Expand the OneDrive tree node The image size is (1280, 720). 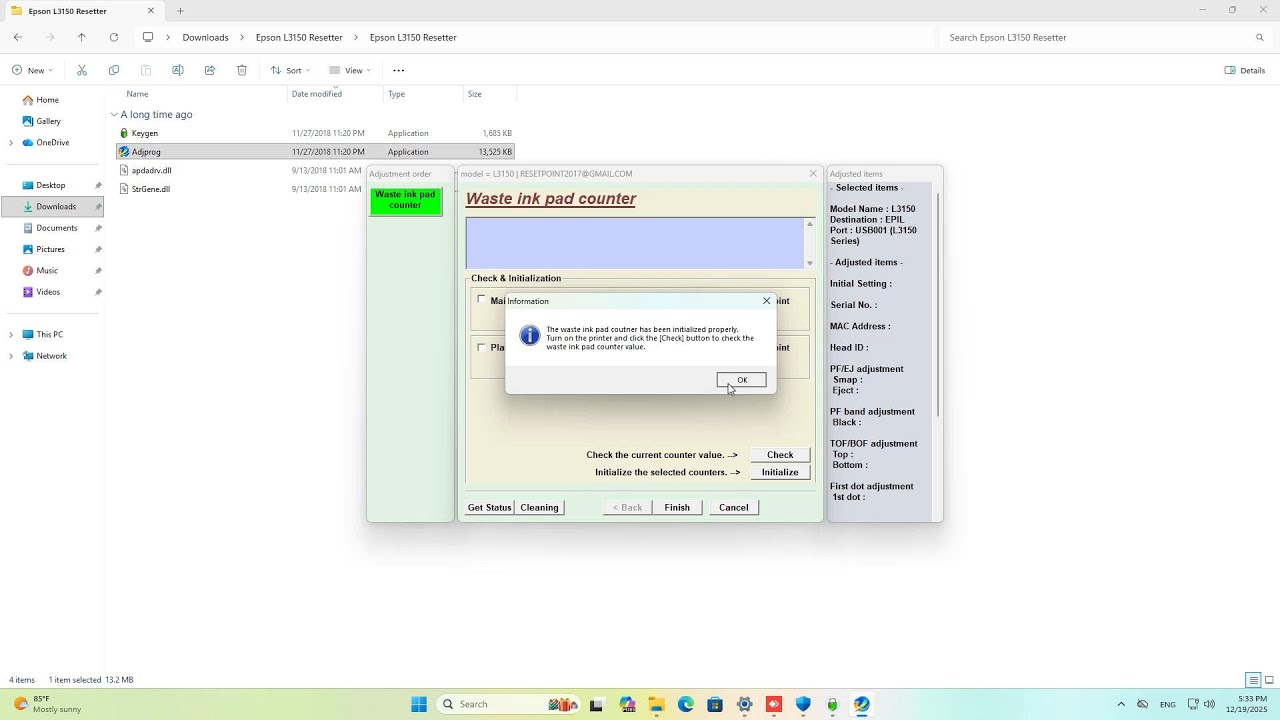pos(11,143)
